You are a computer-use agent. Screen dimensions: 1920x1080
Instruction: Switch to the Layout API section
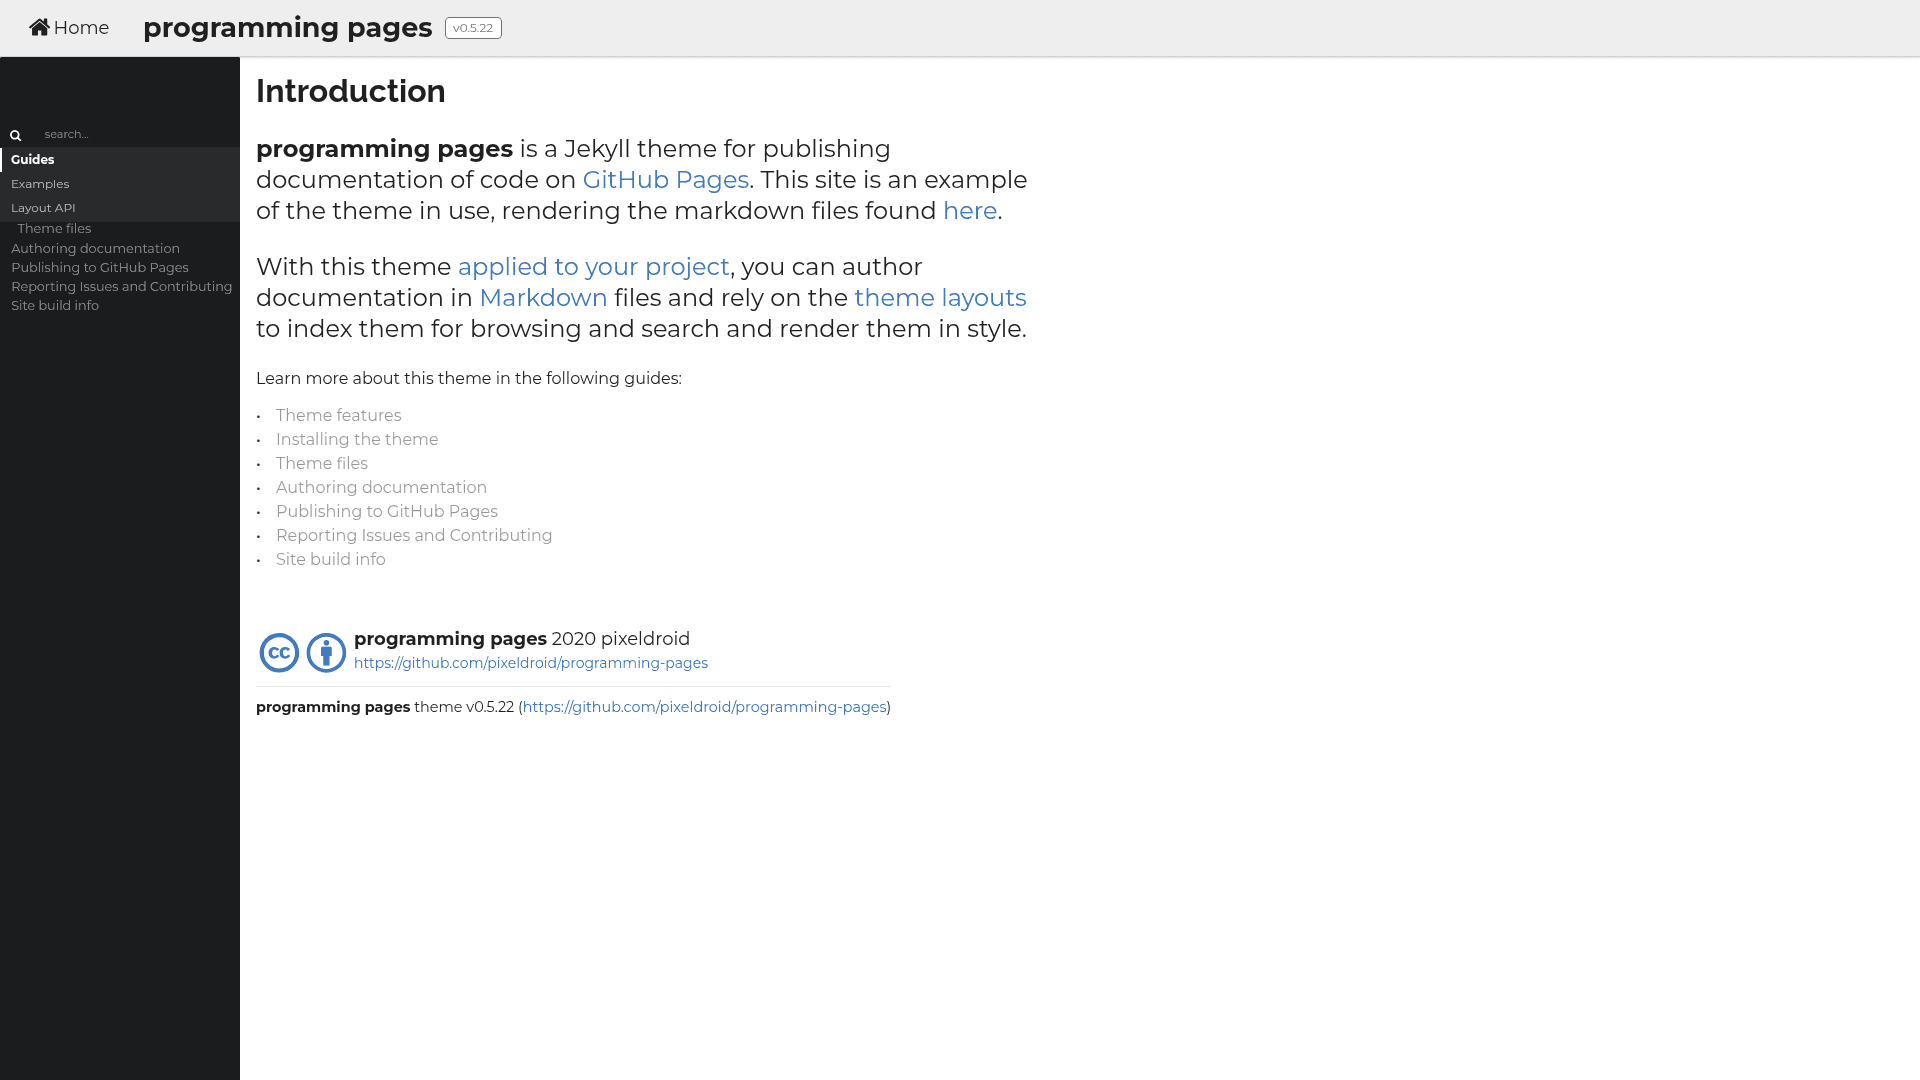[120, 208]
